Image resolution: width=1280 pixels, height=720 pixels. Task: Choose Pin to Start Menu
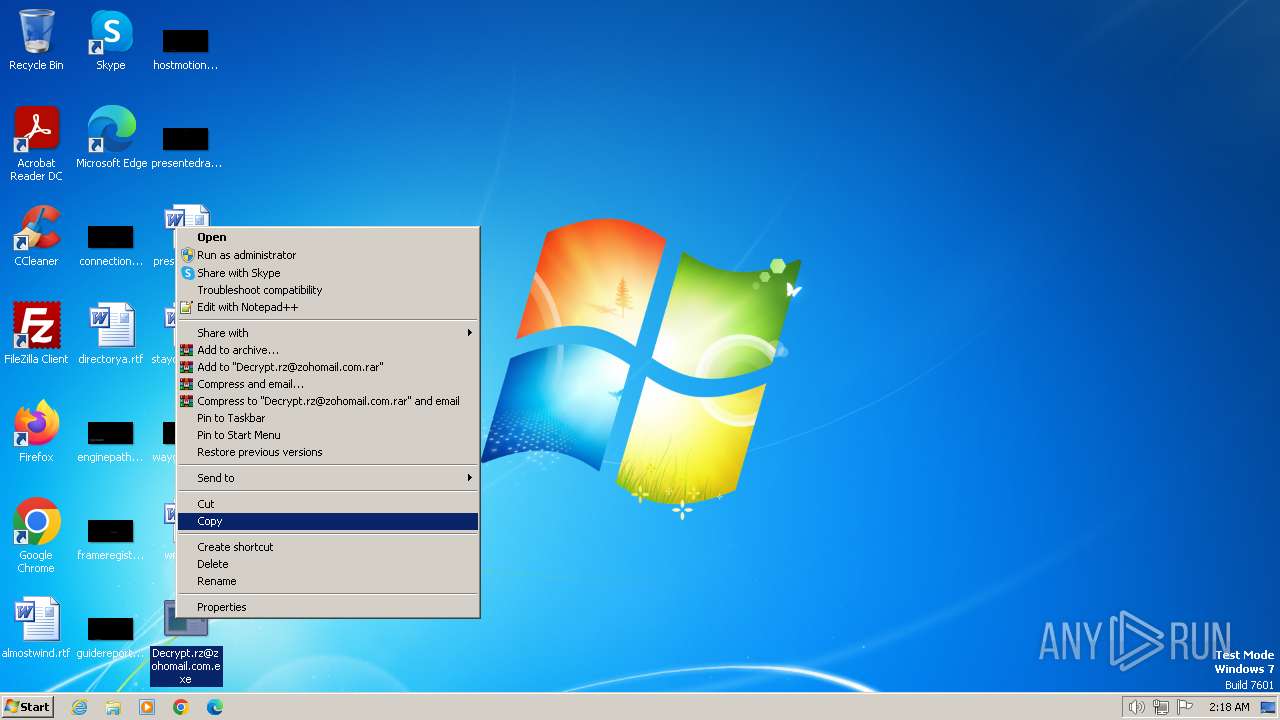pyautogui.click(x=328, y=435)
